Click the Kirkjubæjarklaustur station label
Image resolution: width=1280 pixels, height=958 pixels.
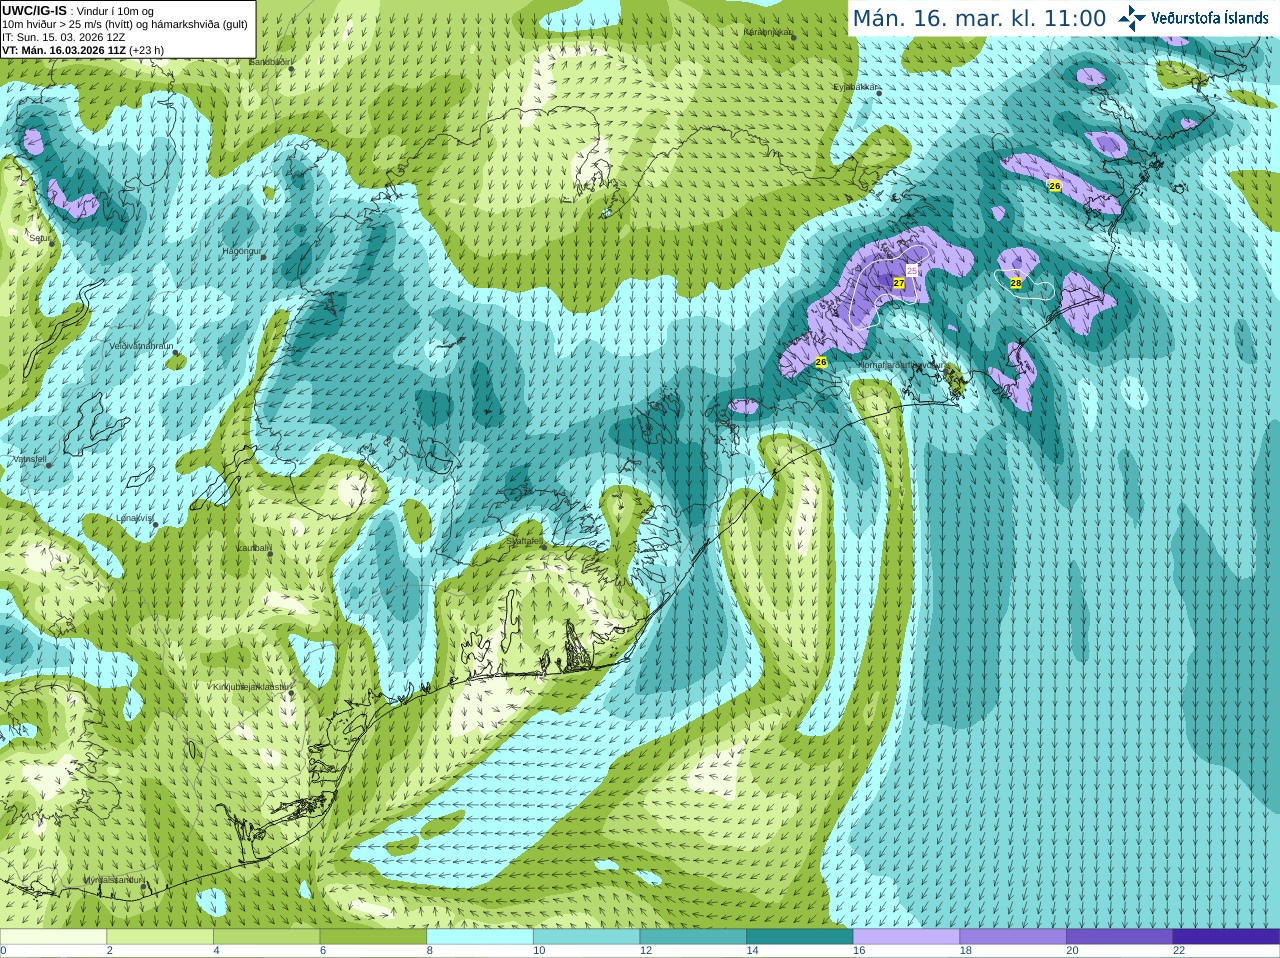251,687
